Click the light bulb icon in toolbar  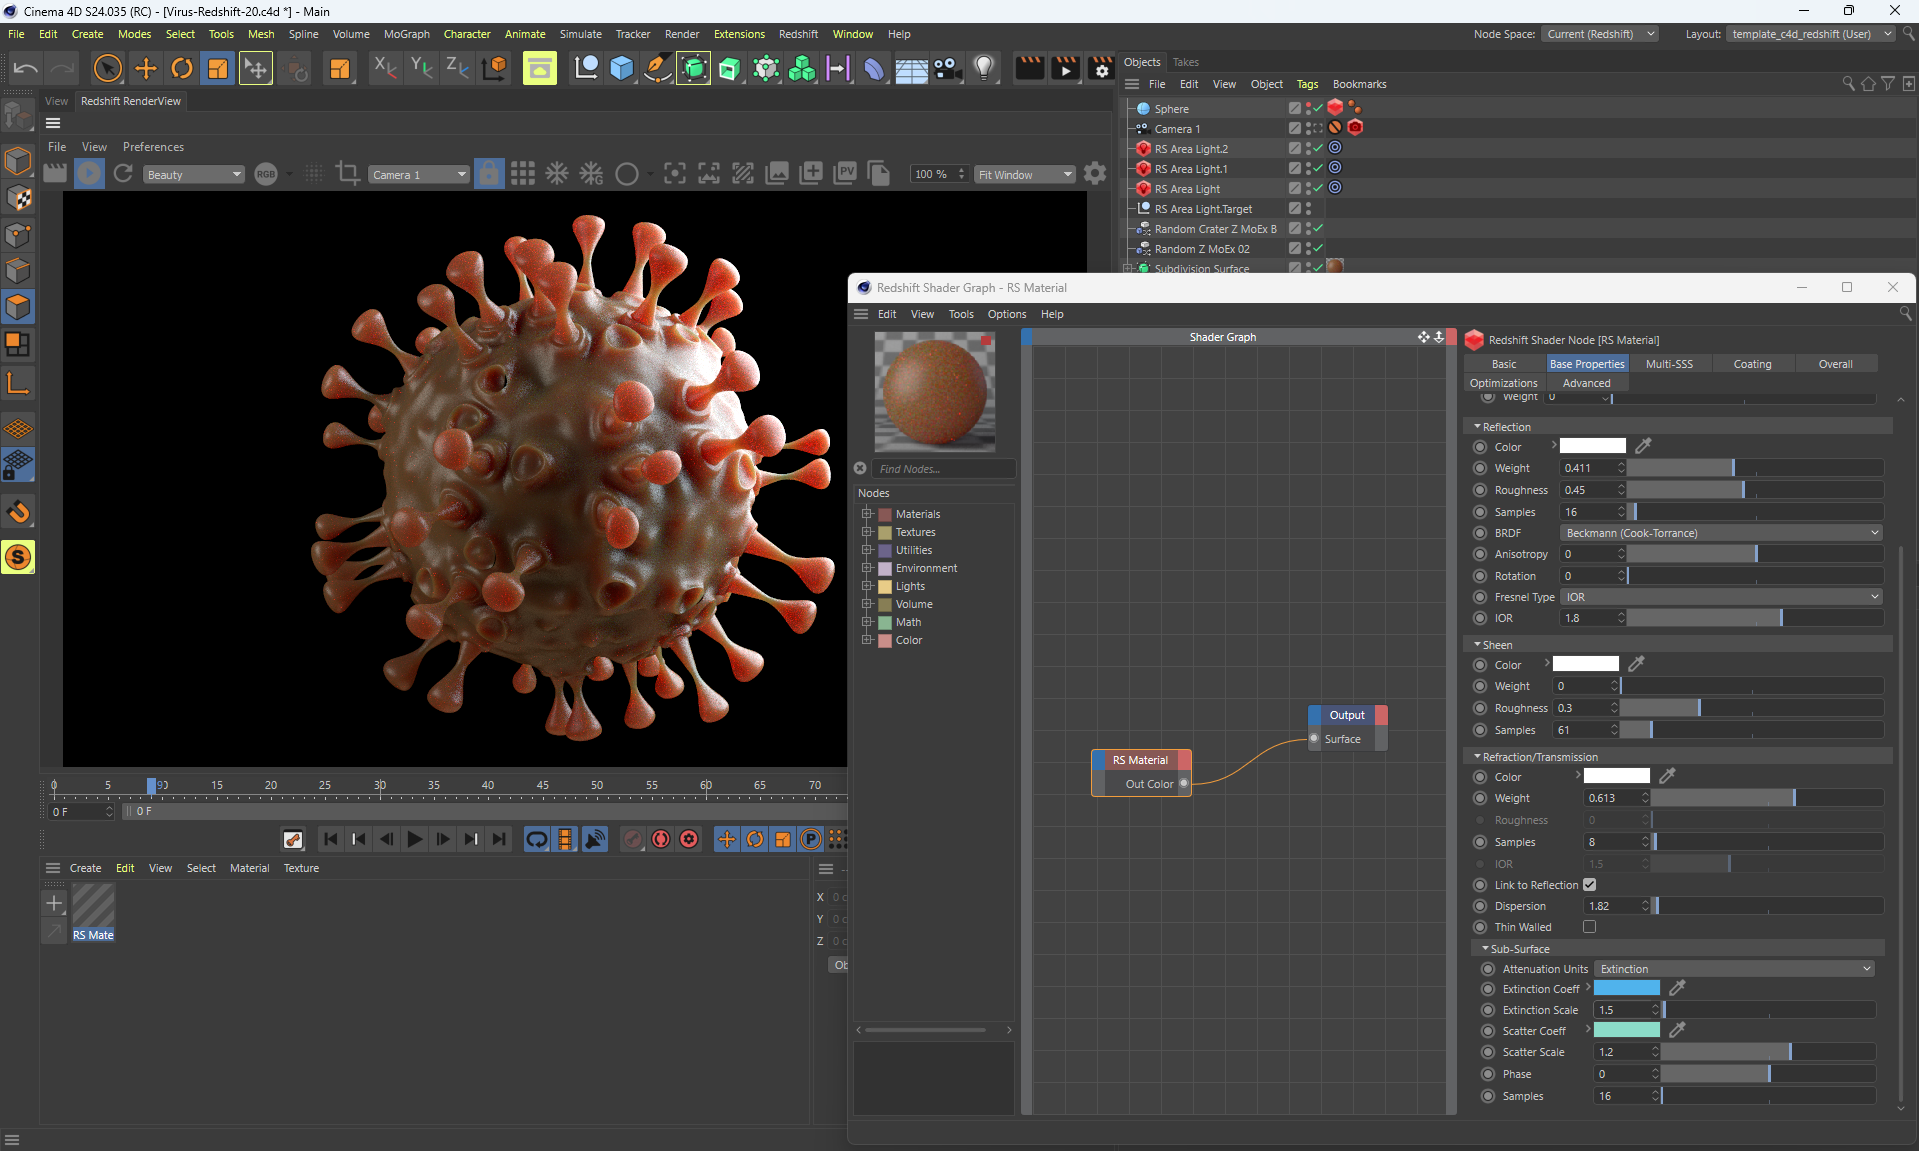click(x=984, y=68)
